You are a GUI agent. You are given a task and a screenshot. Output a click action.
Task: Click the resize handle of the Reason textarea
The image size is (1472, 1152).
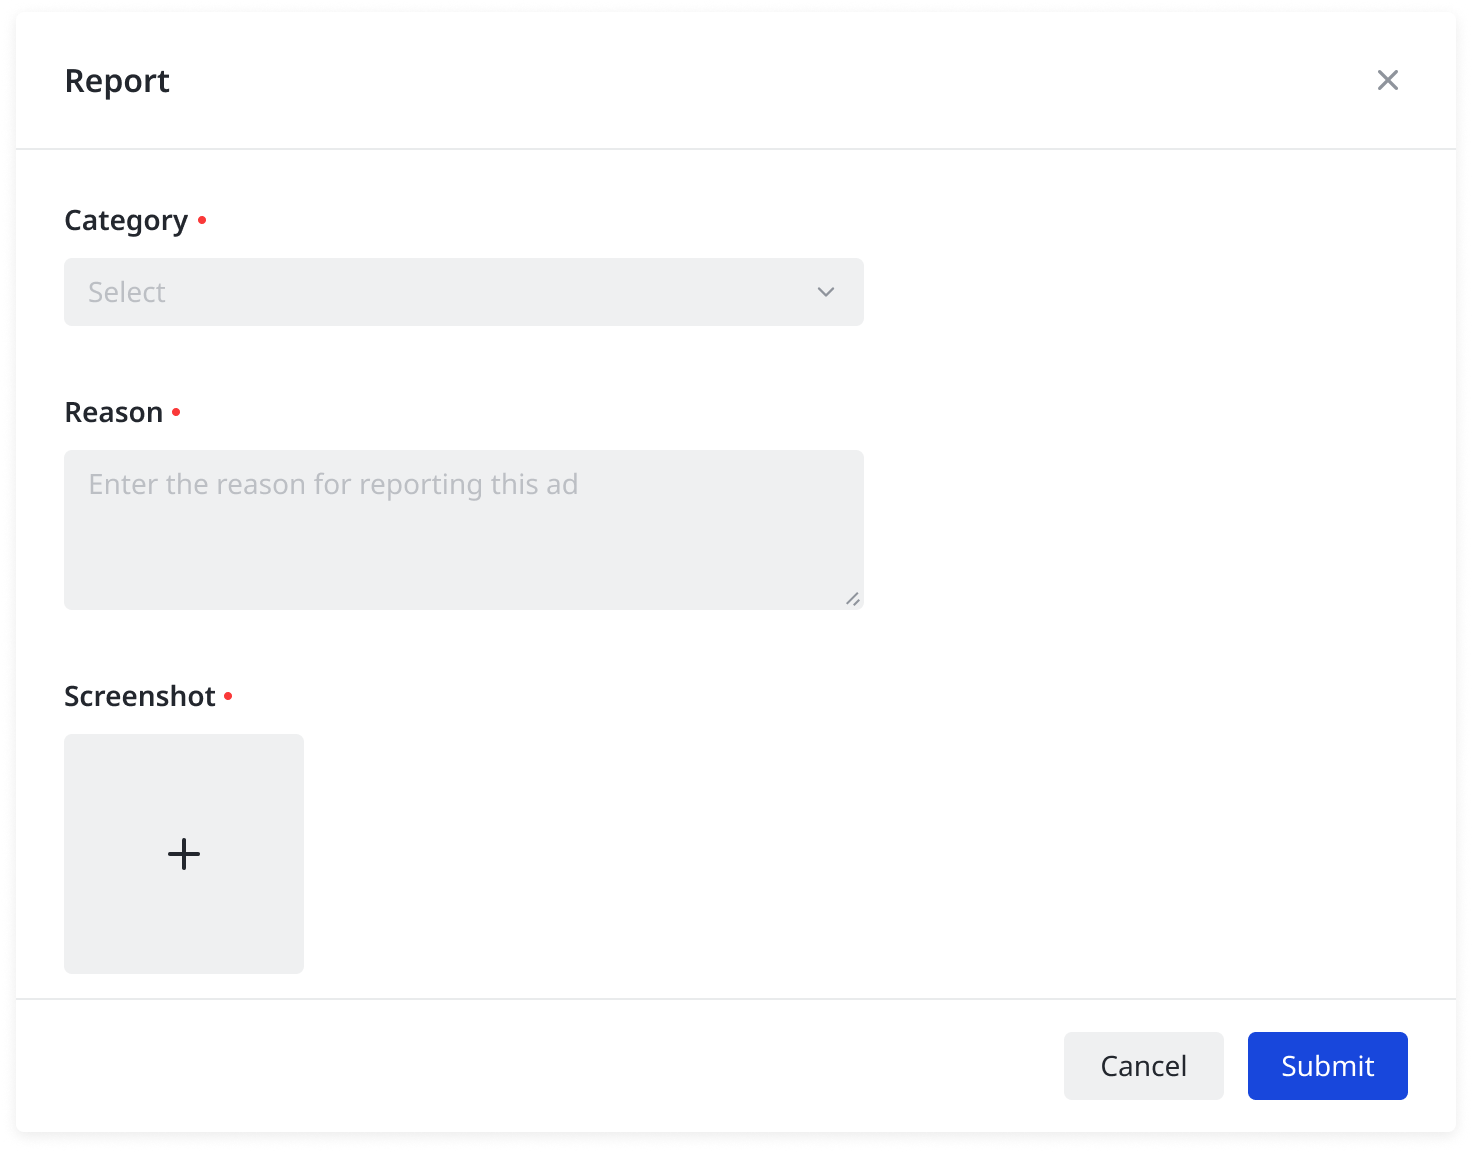(852, 599)
